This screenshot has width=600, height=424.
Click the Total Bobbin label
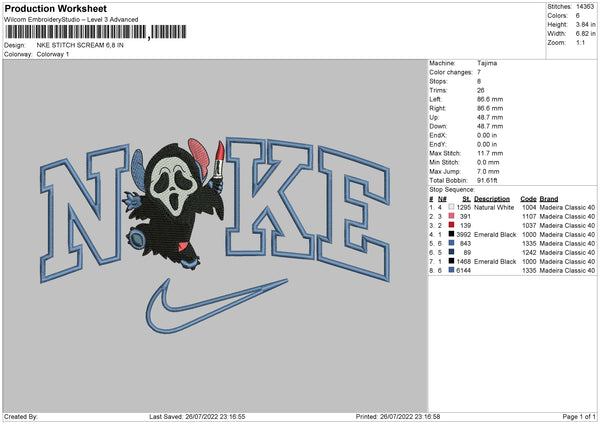(448, 180)
